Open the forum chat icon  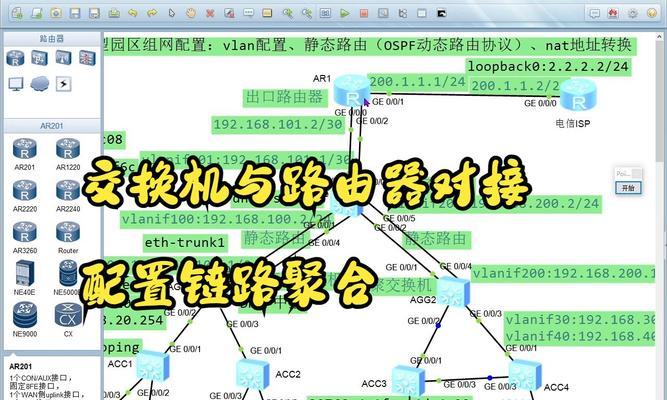pos(594,13)
